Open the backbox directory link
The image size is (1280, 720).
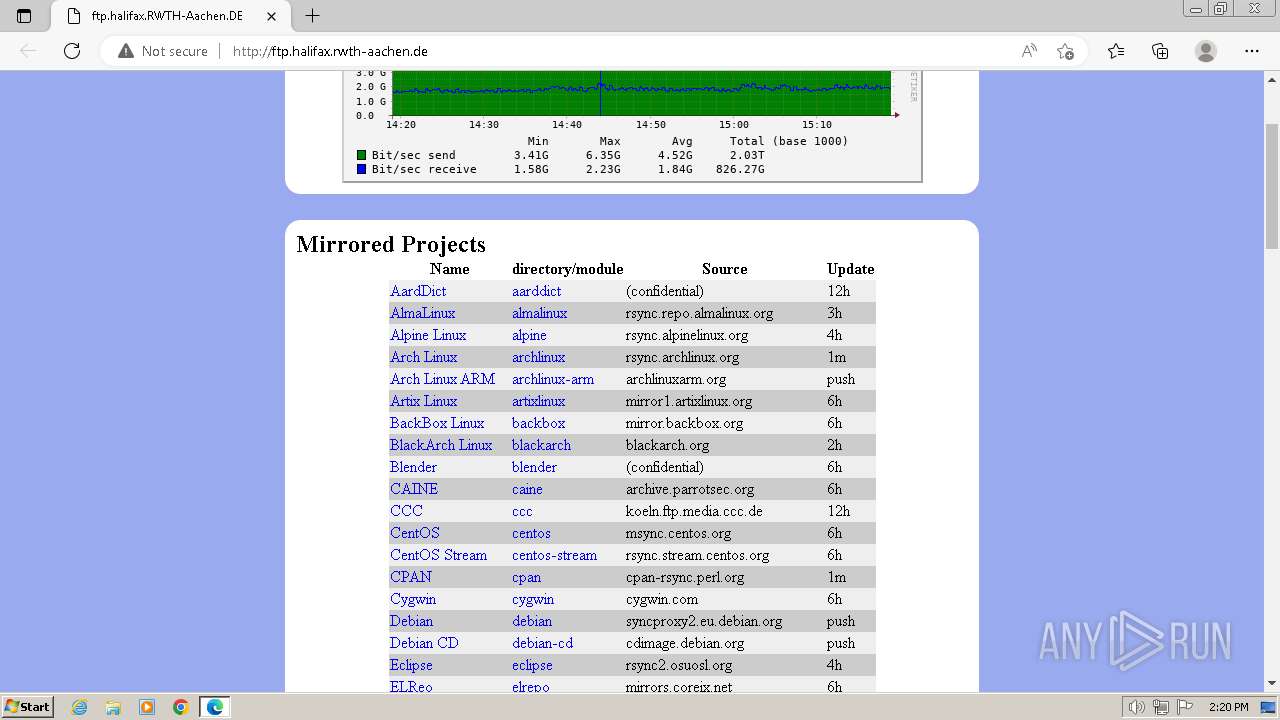tap(538, 423)
